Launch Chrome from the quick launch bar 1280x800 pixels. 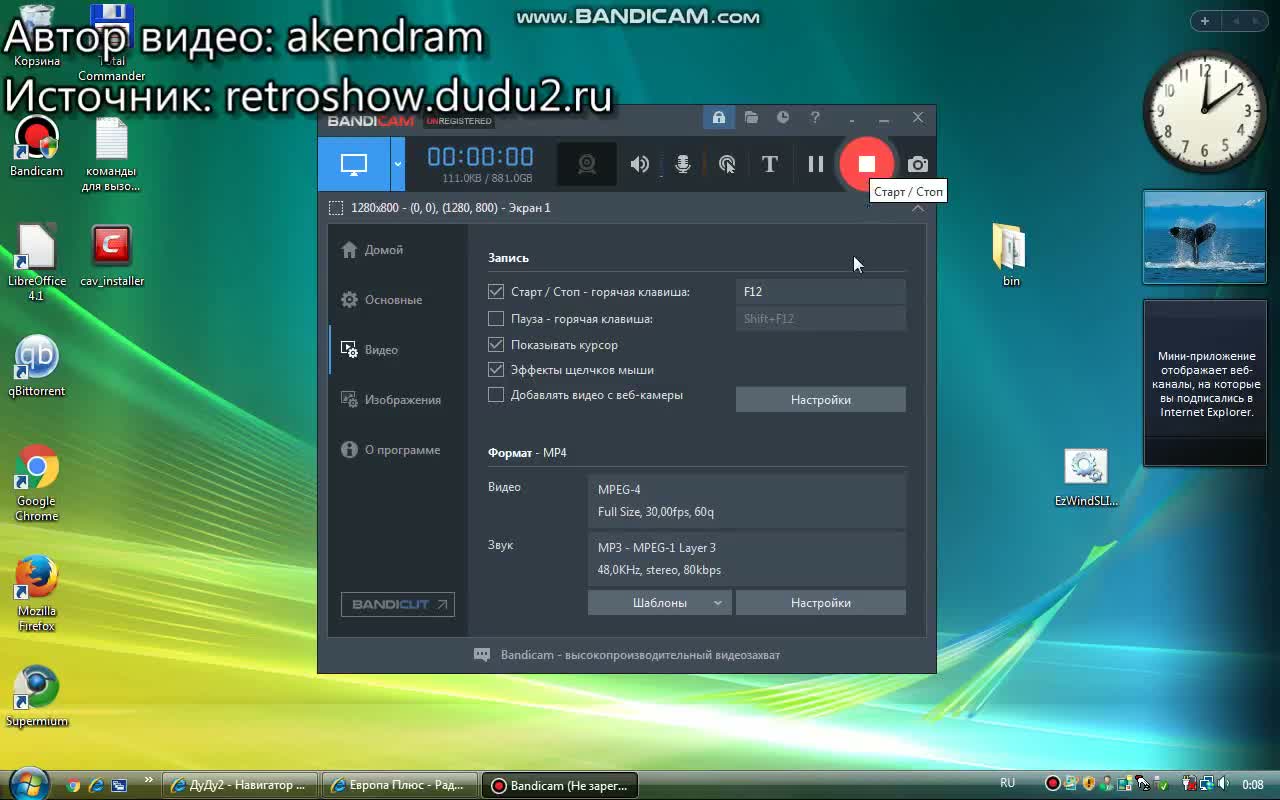pyautogui.click(x=73, y=785)
